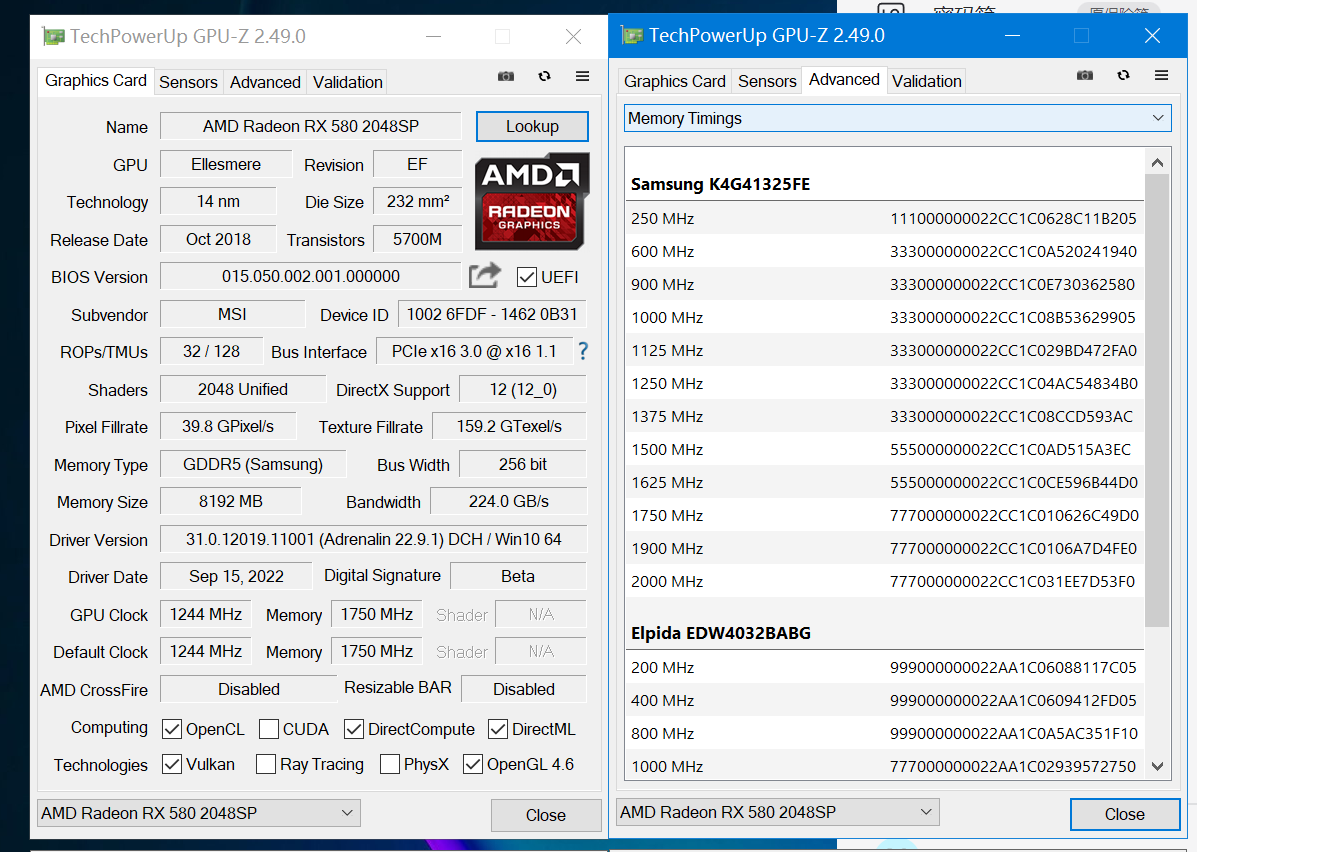Viewport: 1320px width, 852px height.
Task: Click the Release Date Oct 2018 value
Action: 218,239
